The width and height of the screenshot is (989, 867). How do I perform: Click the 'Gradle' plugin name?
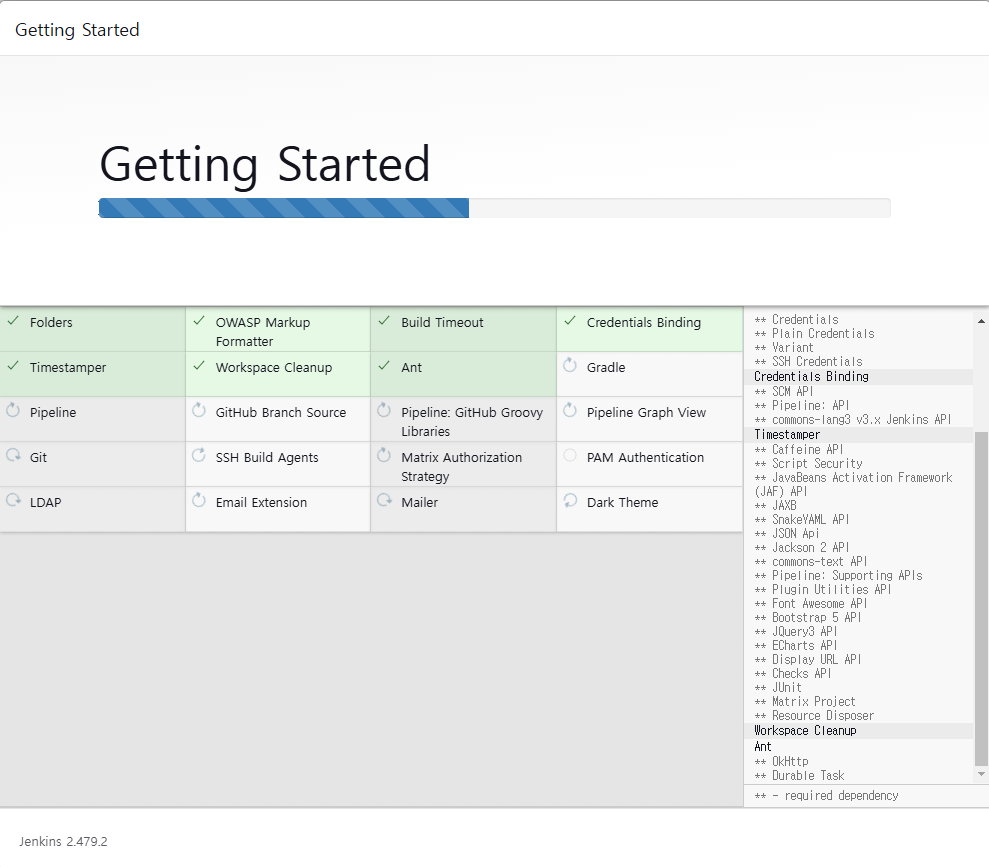click(606, 368)
